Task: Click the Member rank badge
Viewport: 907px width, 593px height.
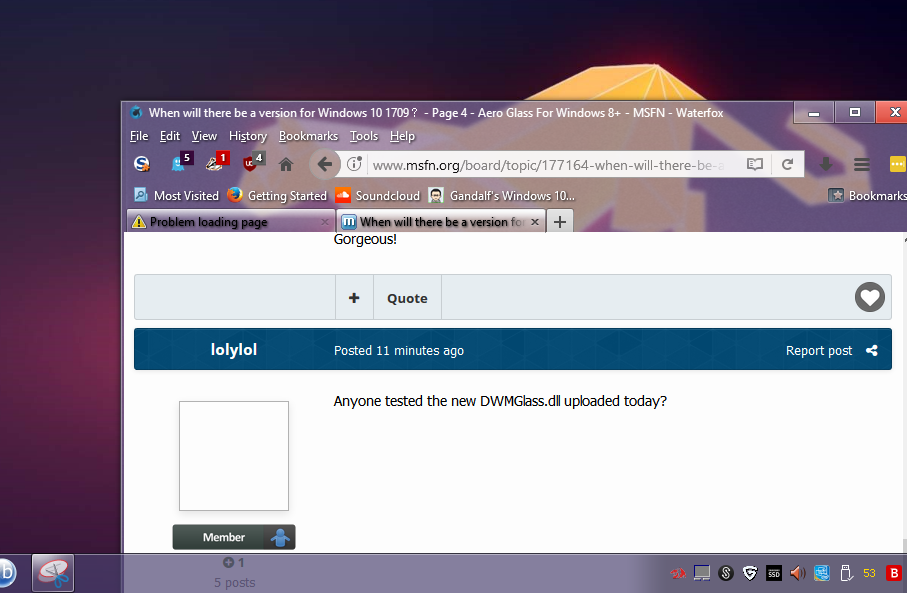Action: (x=234, y=537)
